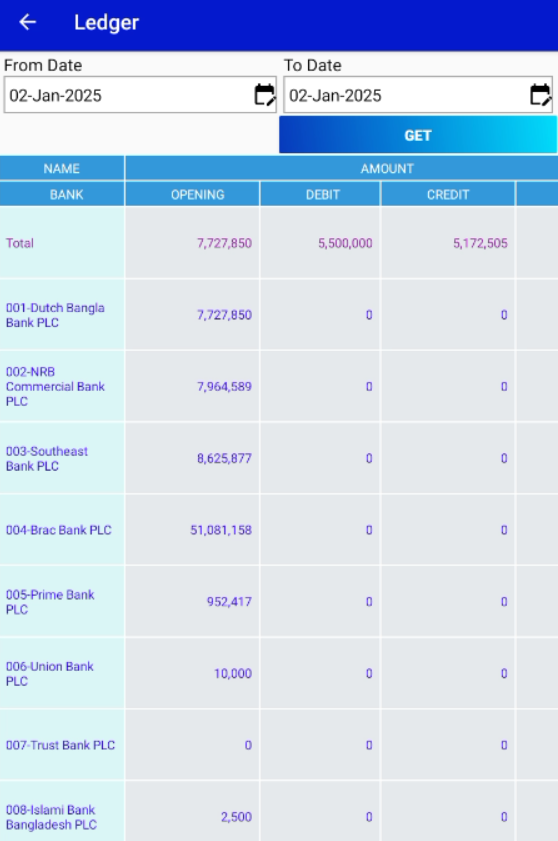The image size is (558, 841).
Task: Select Brac Bank debit amount cell
Action: tap(320, 530)
